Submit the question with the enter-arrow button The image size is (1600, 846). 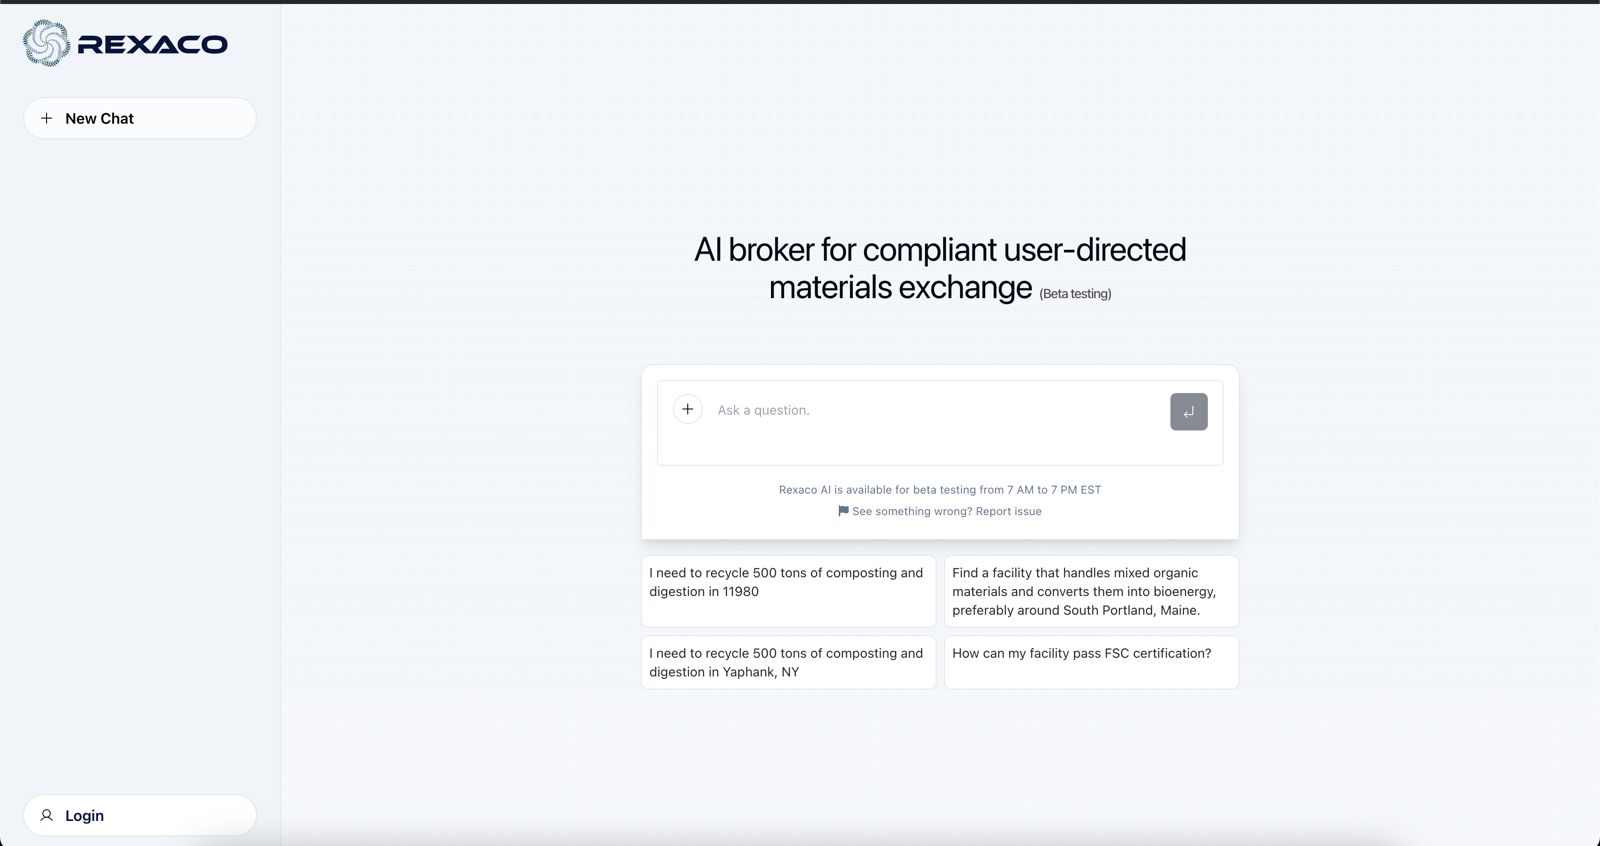[1188, 411]
